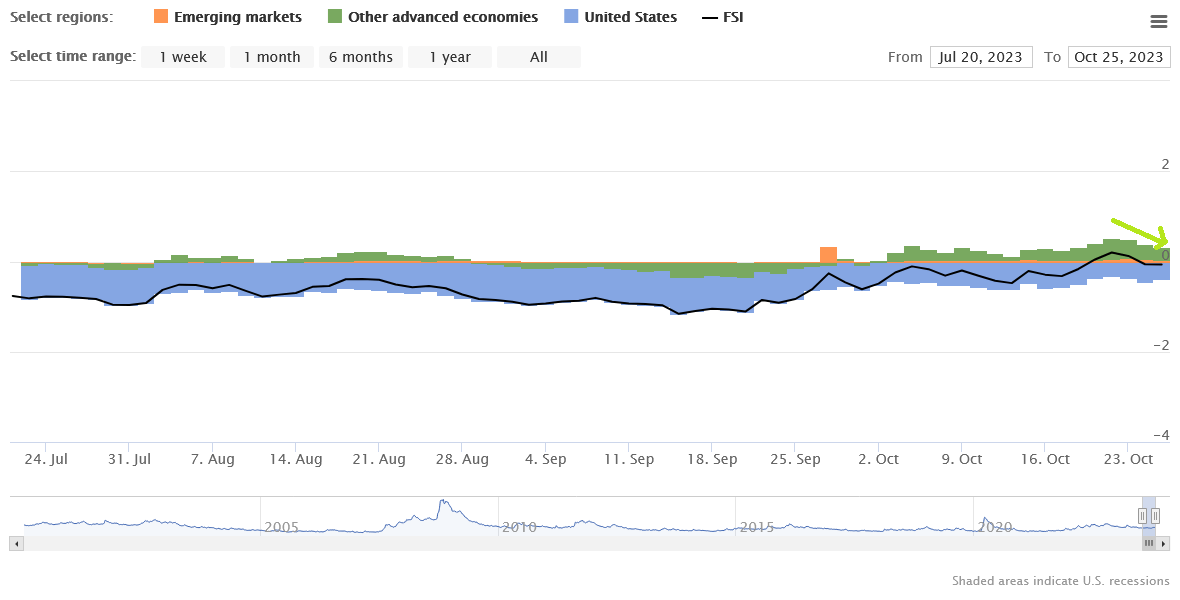Click the navigator year label 2010
The width and height of the screenshot is (1180, 600).
519,527
